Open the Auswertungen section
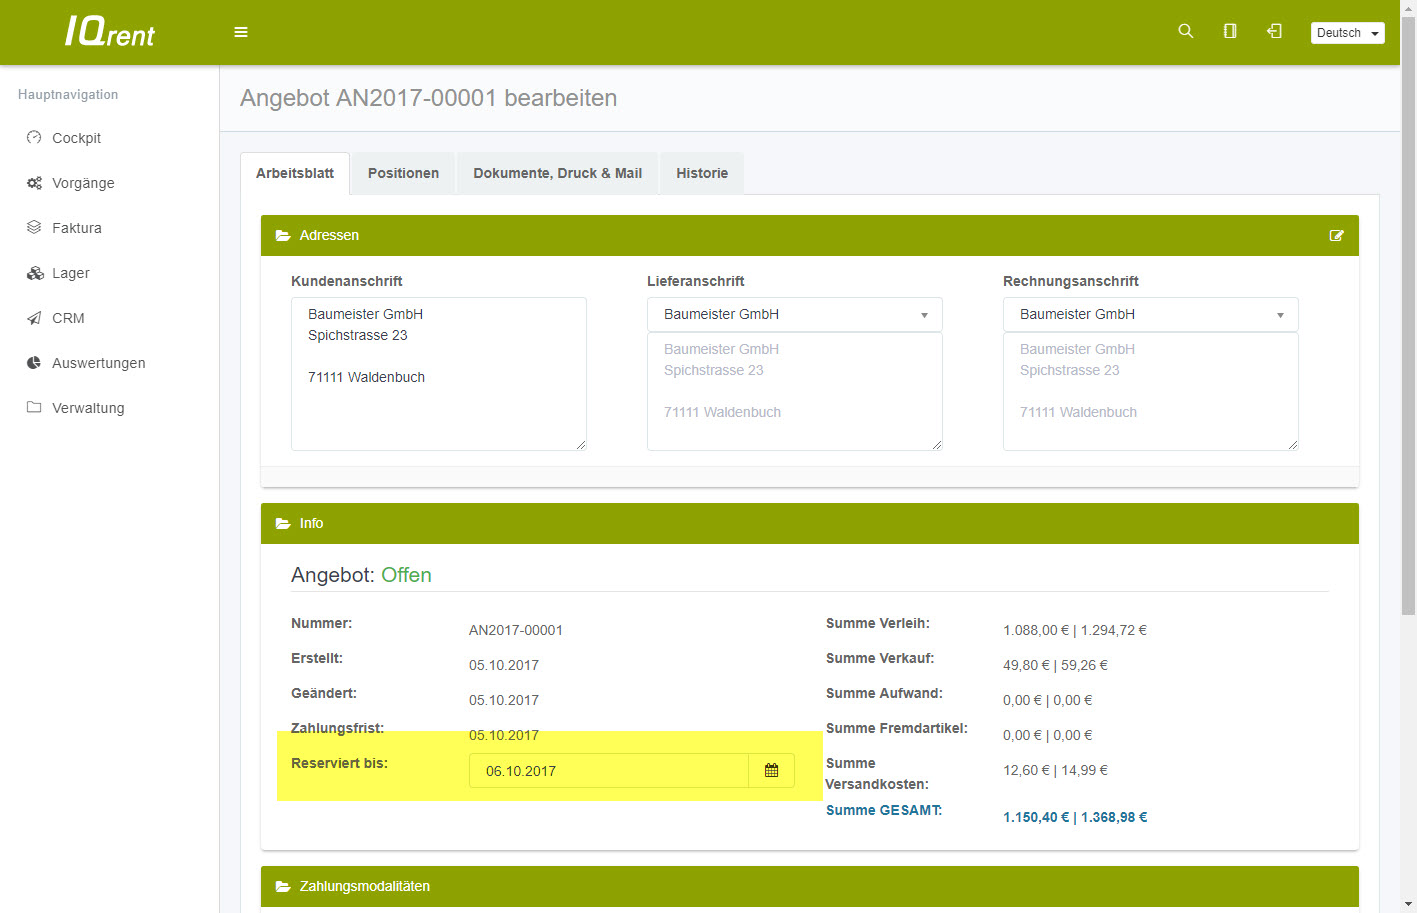 [x=98, y=363]
